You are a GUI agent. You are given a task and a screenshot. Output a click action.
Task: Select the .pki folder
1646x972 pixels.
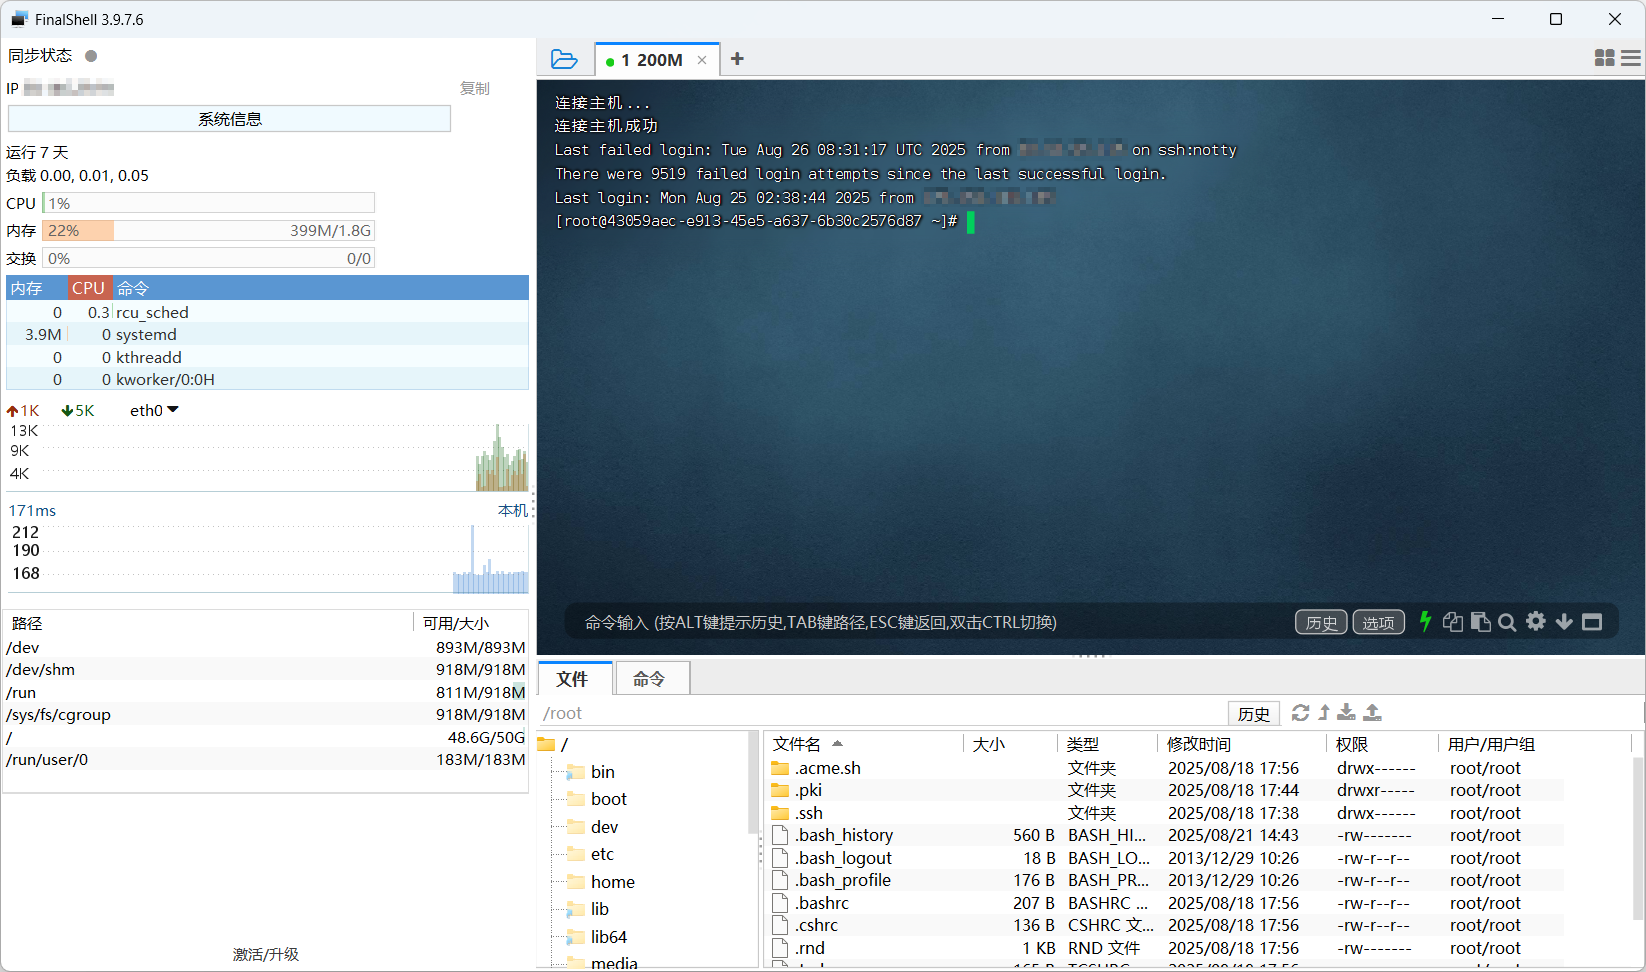[808, 790]
